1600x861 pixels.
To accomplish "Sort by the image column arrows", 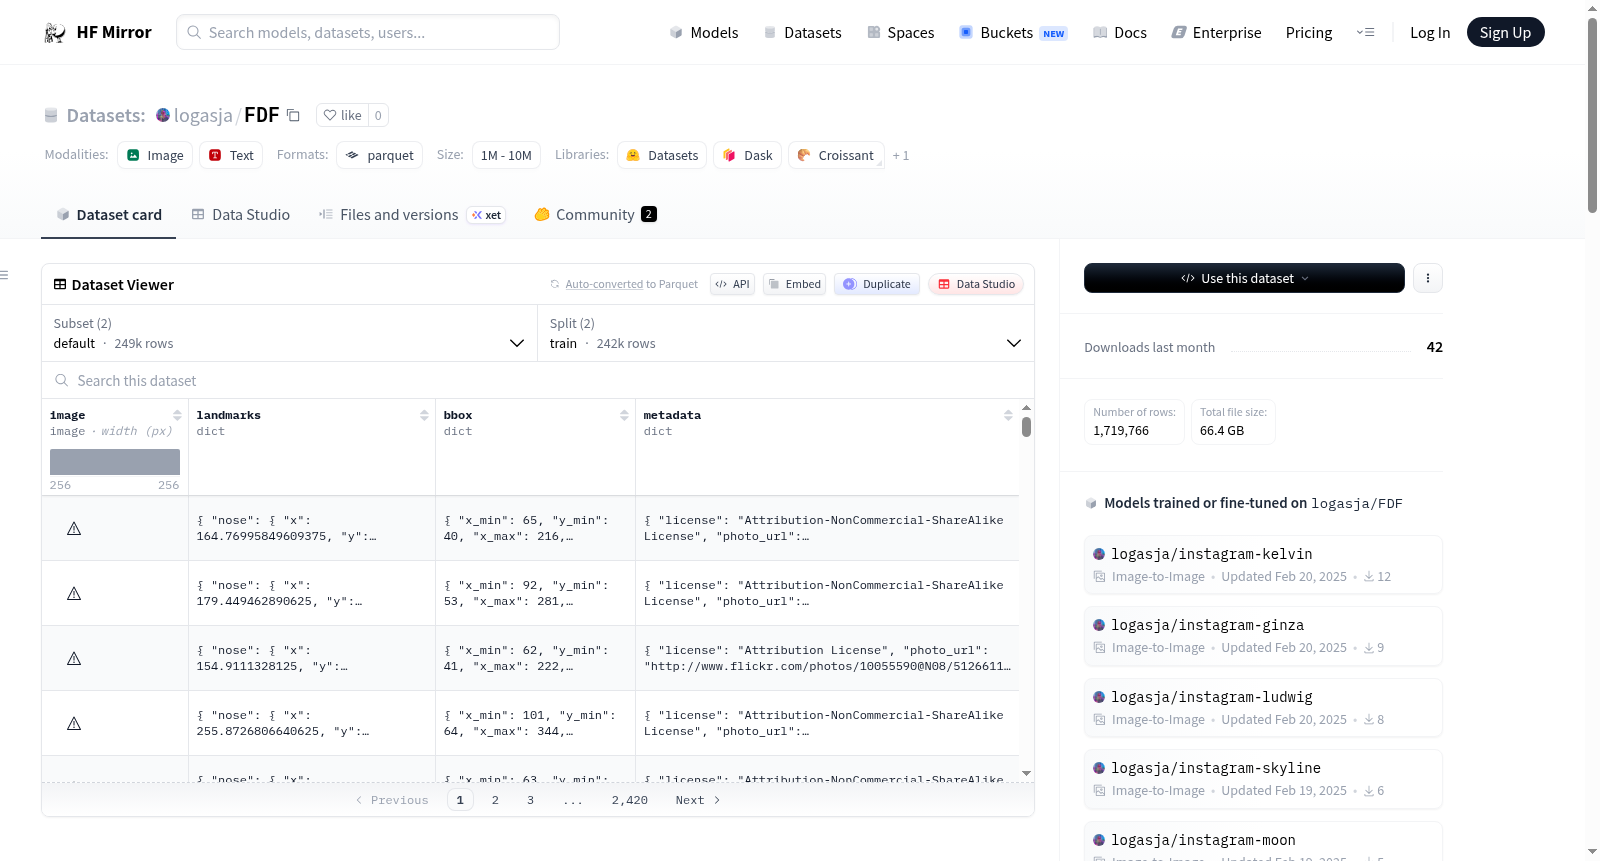I will click(177, 415).
